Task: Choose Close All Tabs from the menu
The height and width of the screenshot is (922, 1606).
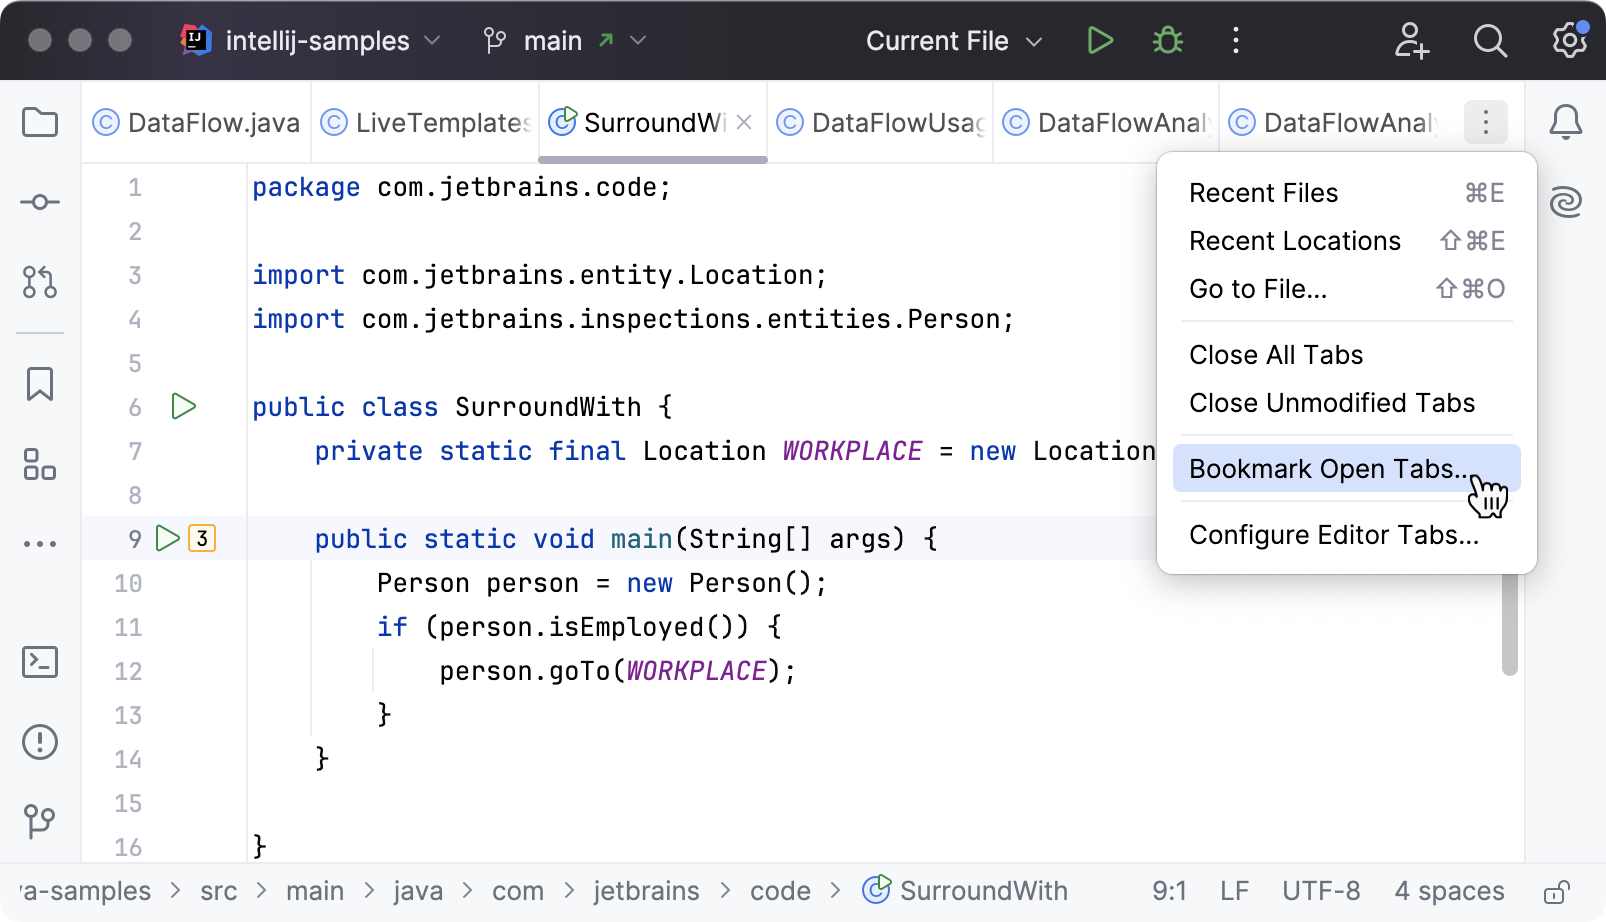Action: (1275, 354)
